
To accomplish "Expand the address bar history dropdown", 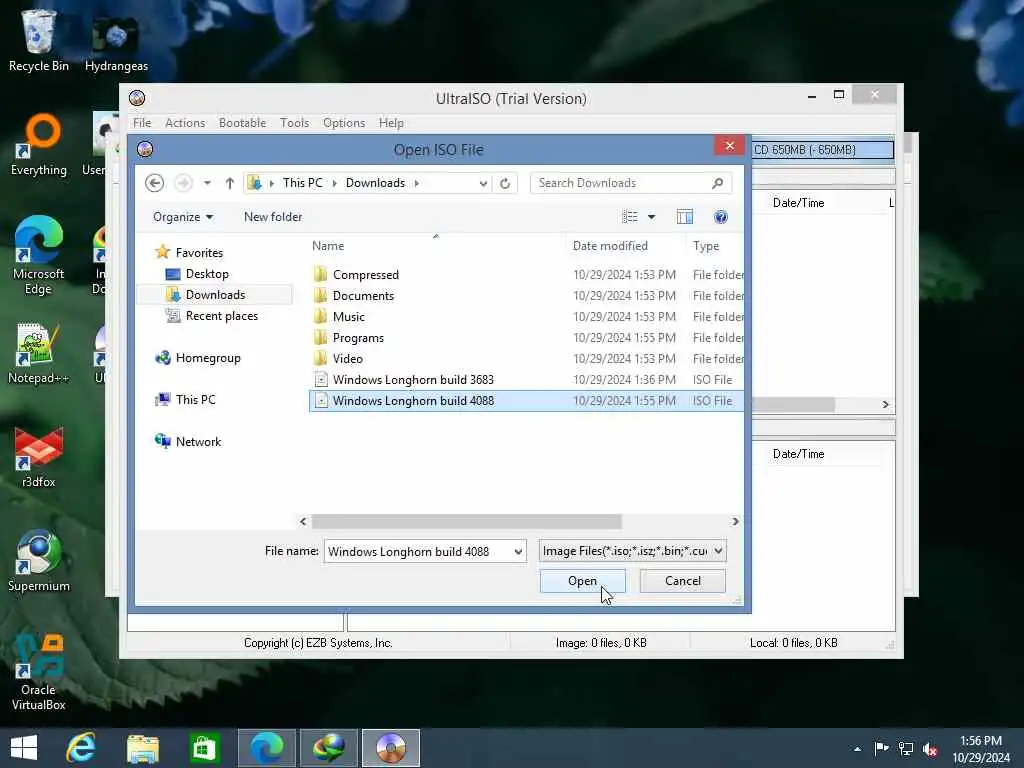I will pos(483,184).
